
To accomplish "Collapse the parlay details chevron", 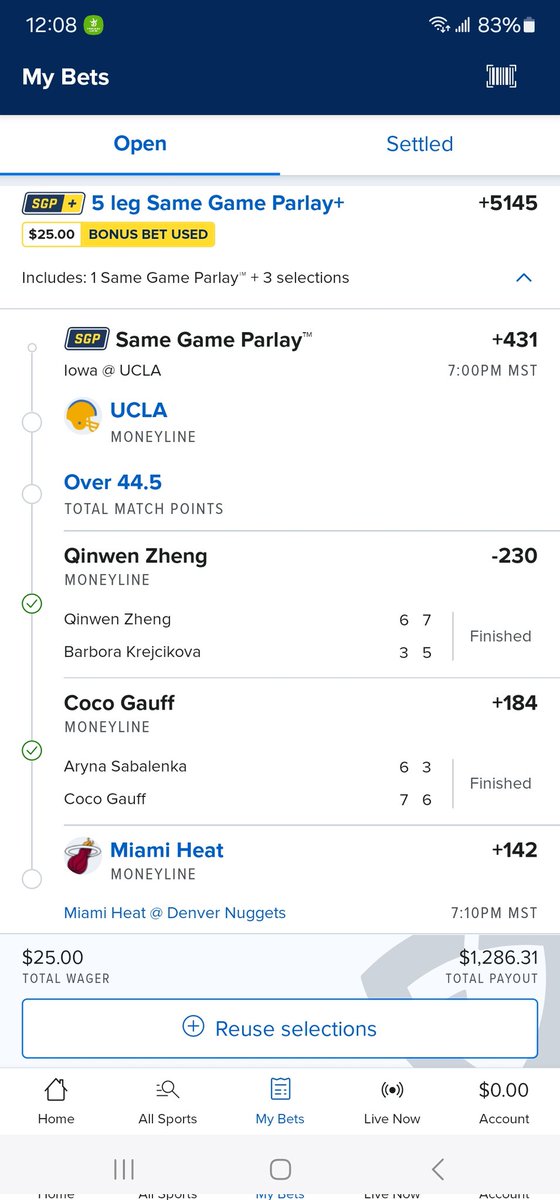I will (523, 278).
